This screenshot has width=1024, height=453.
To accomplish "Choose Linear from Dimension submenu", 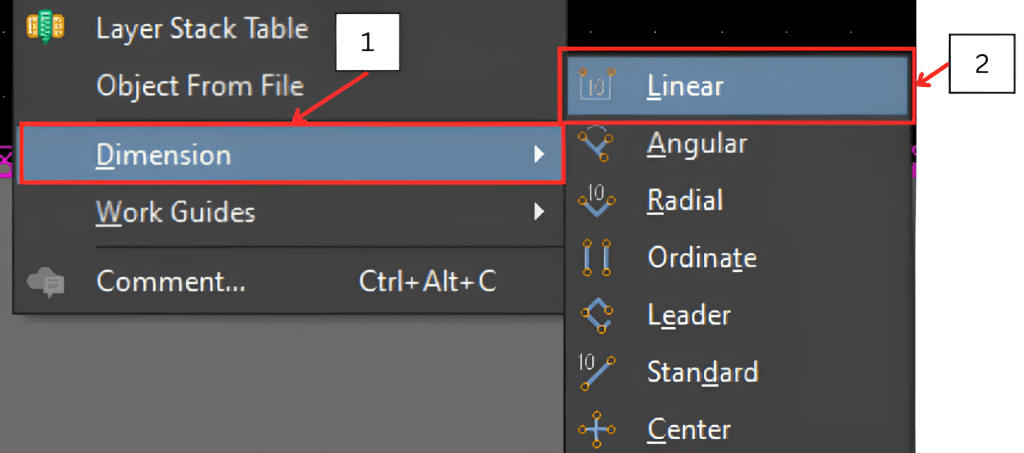I will (685, 86).
